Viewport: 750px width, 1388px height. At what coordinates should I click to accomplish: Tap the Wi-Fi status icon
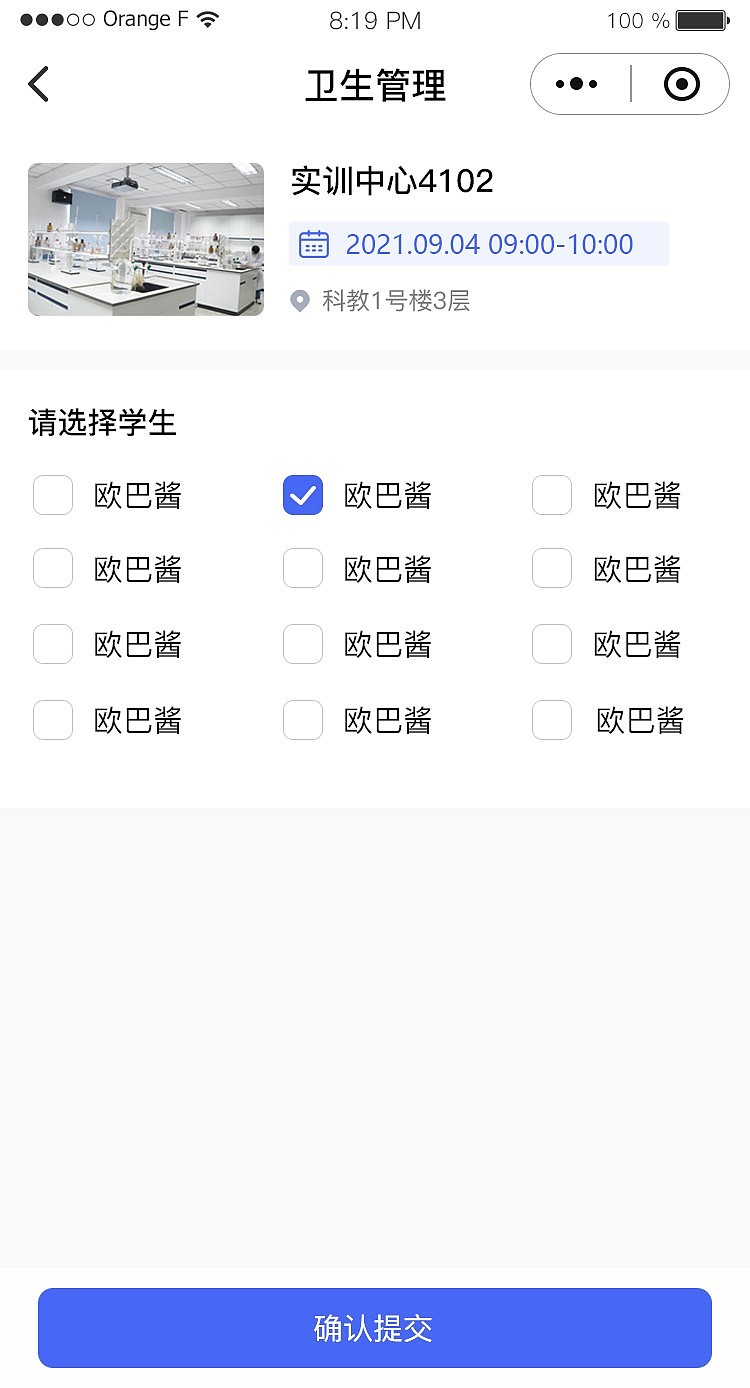tap(208, 20)
